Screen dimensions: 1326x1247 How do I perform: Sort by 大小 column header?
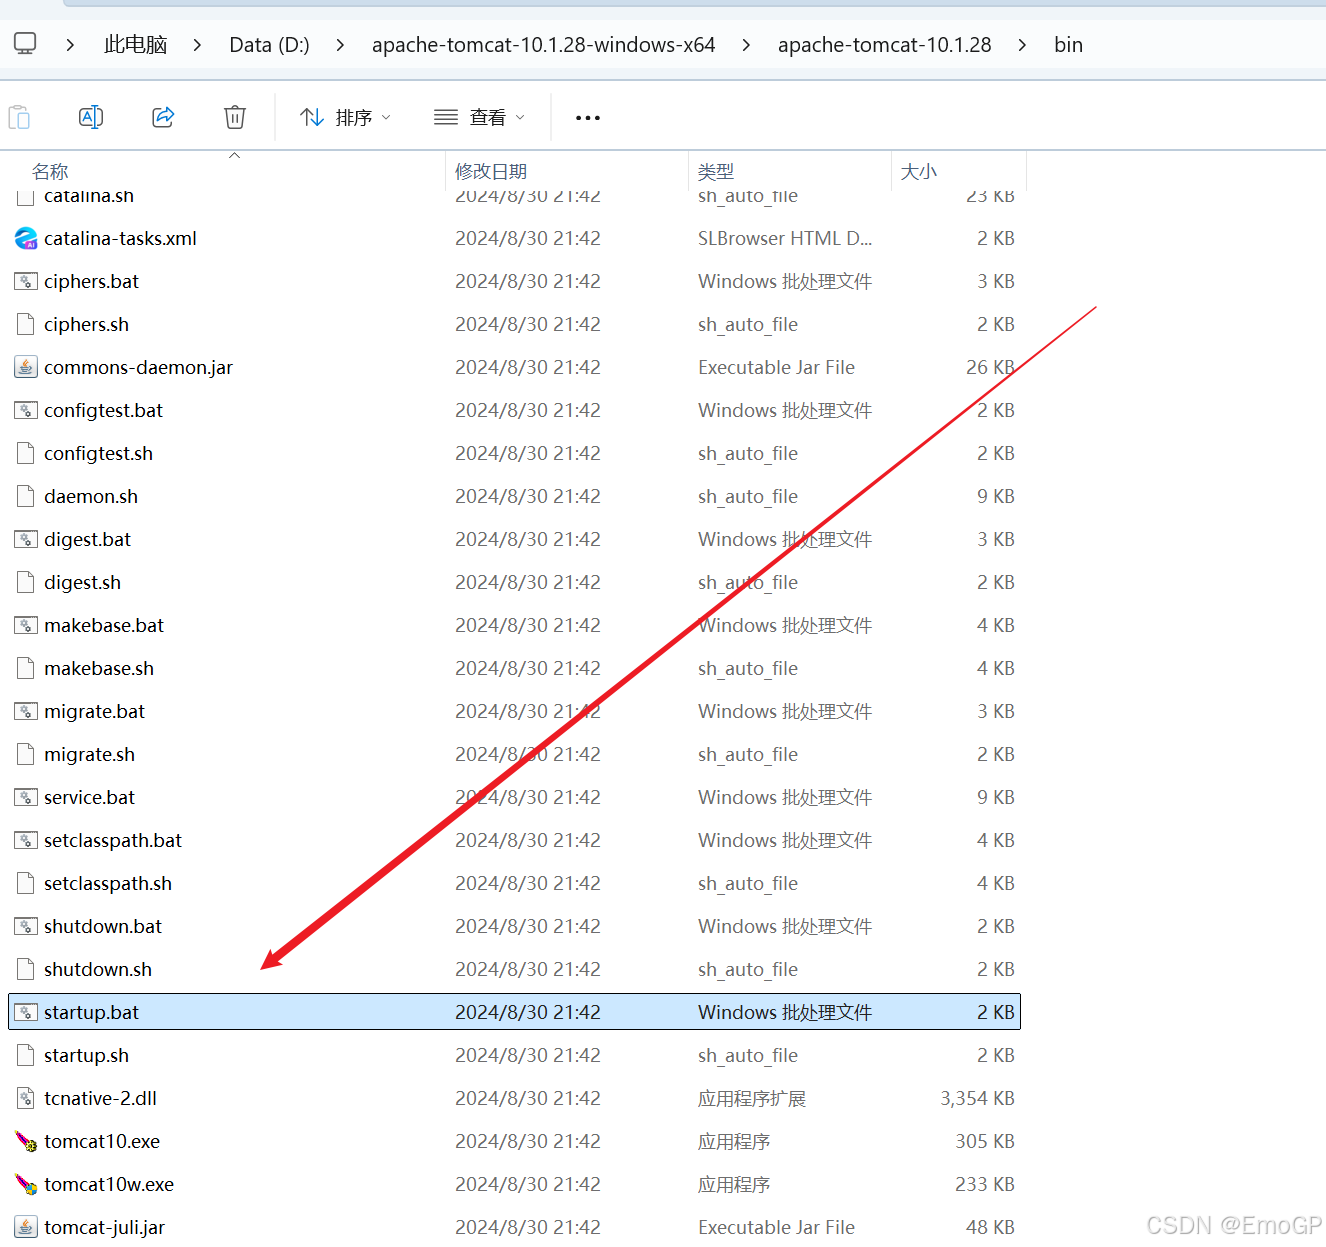click(919, 171)
